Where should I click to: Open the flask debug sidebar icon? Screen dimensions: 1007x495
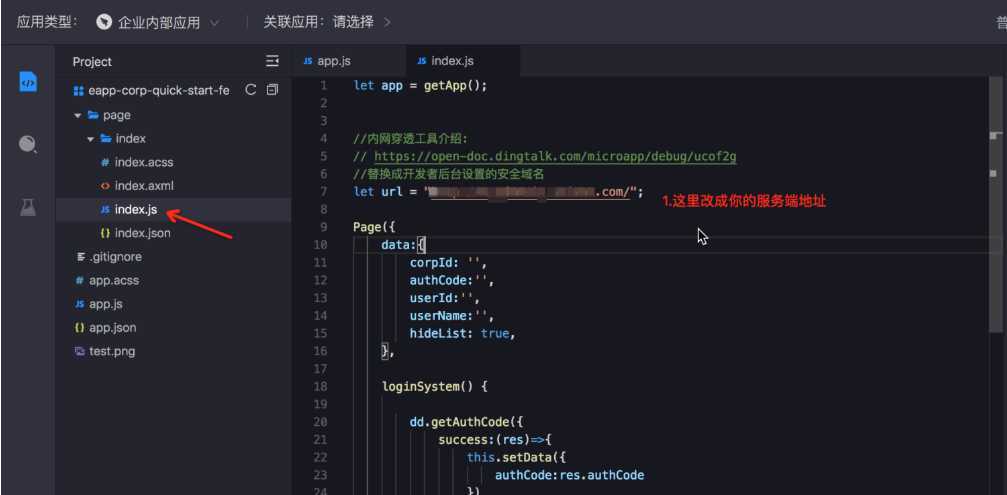28,207
